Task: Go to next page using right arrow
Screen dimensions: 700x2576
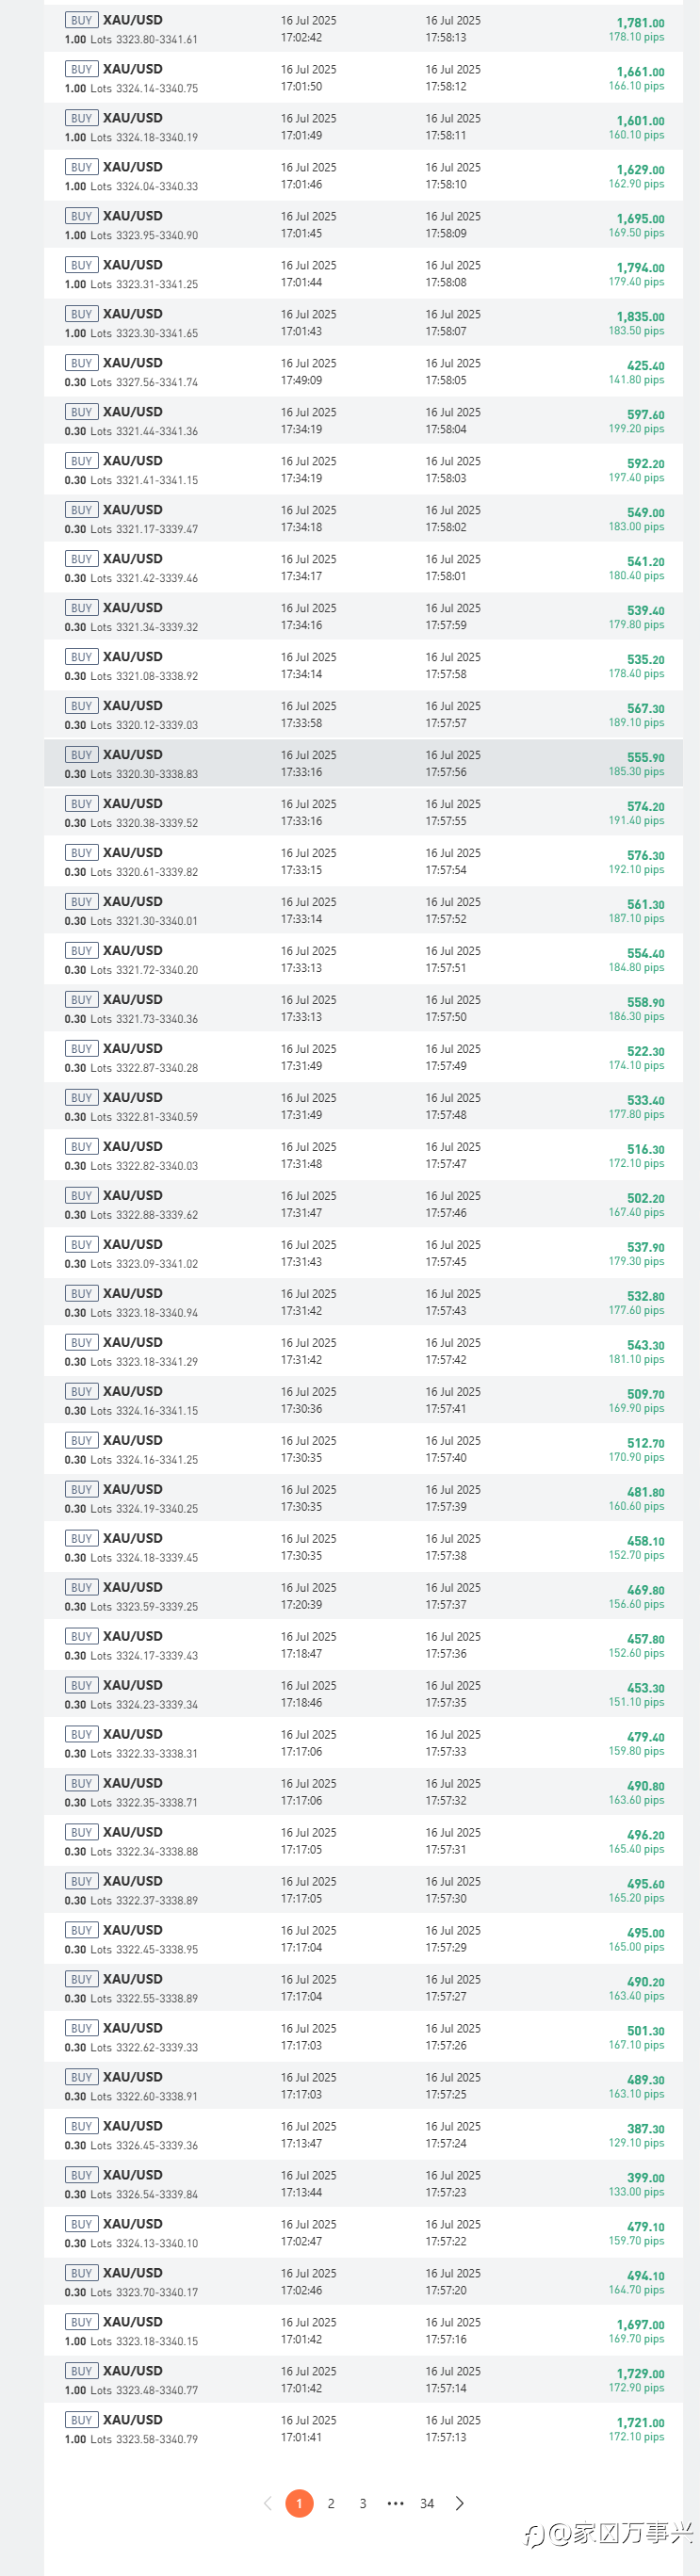Action: pyautogui.click(x=460, y=2503)
